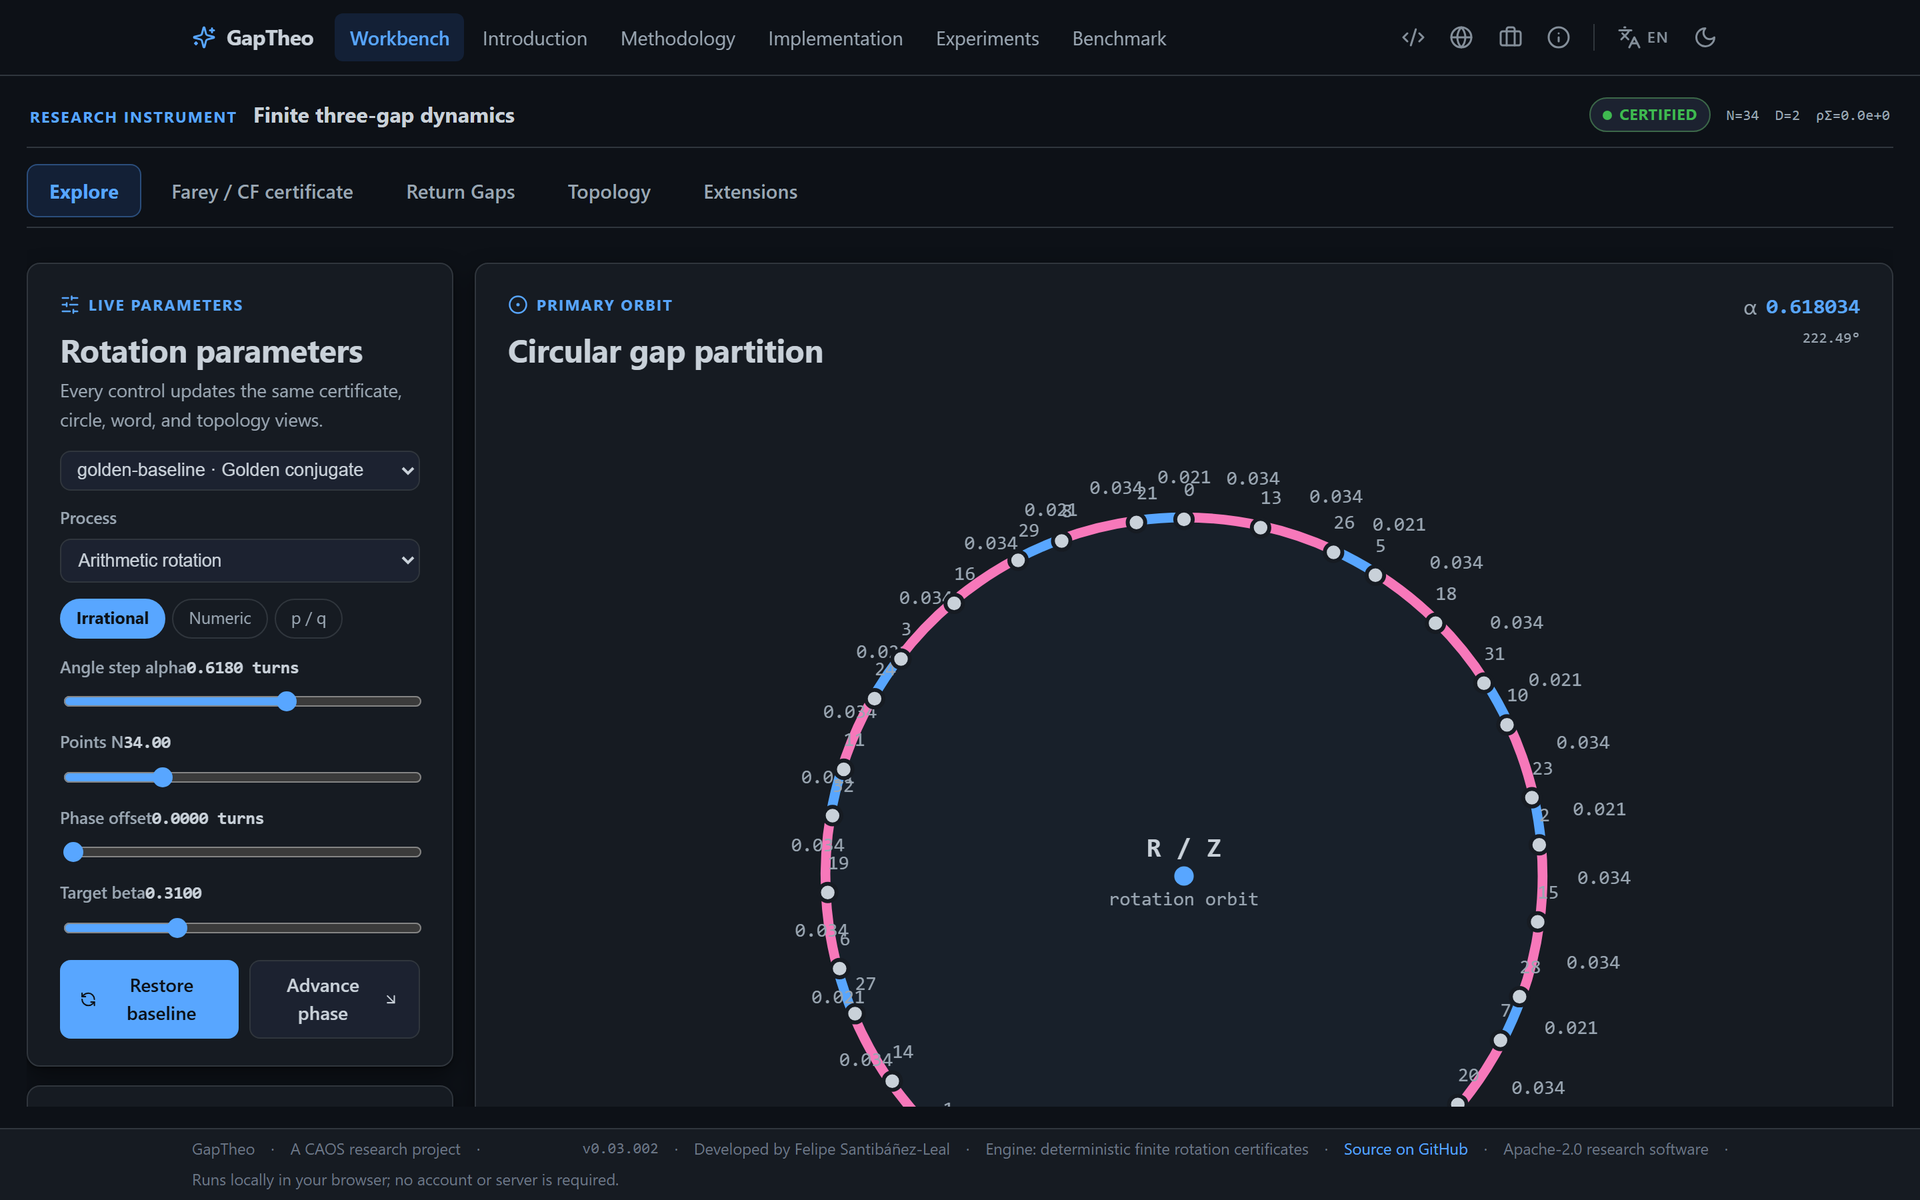Click the Finite three-gap dynamics title

(x=384, y=116)
